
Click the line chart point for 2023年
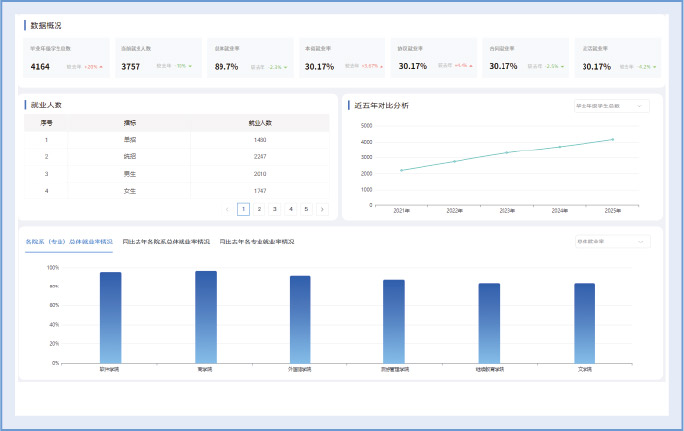coord(507,152)
